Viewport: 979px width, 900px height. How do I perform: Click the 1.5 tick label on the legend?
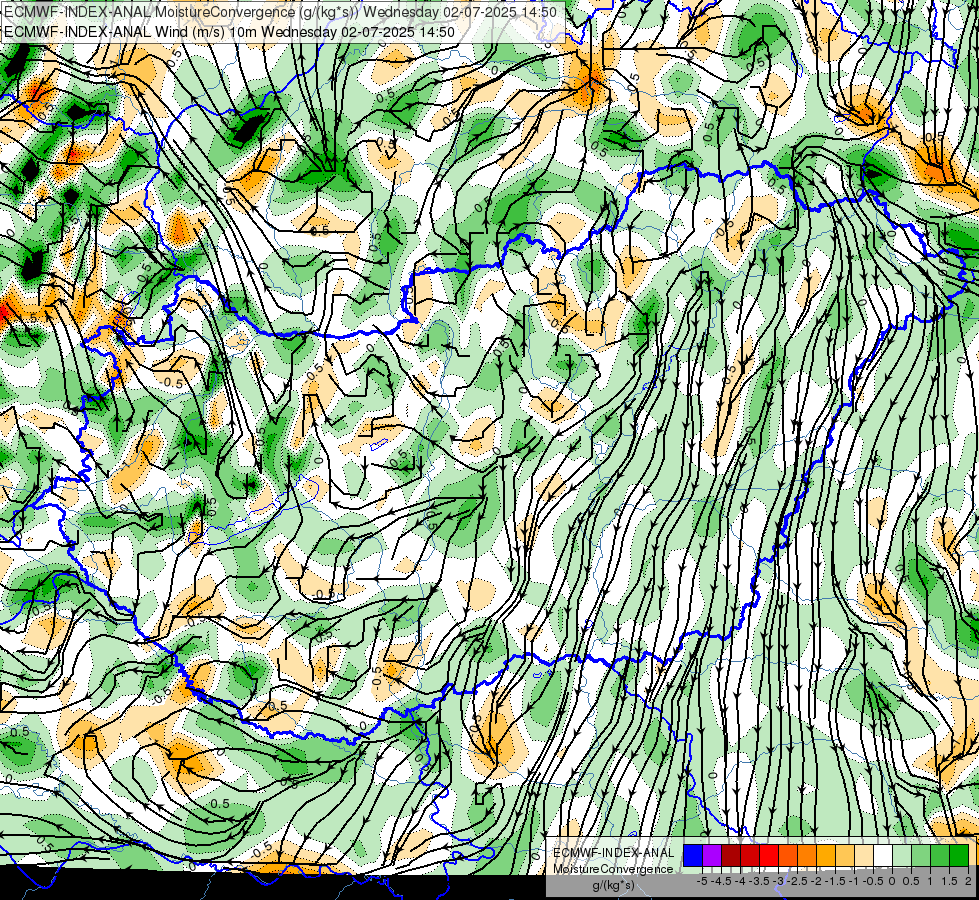[x=949, y=881]
